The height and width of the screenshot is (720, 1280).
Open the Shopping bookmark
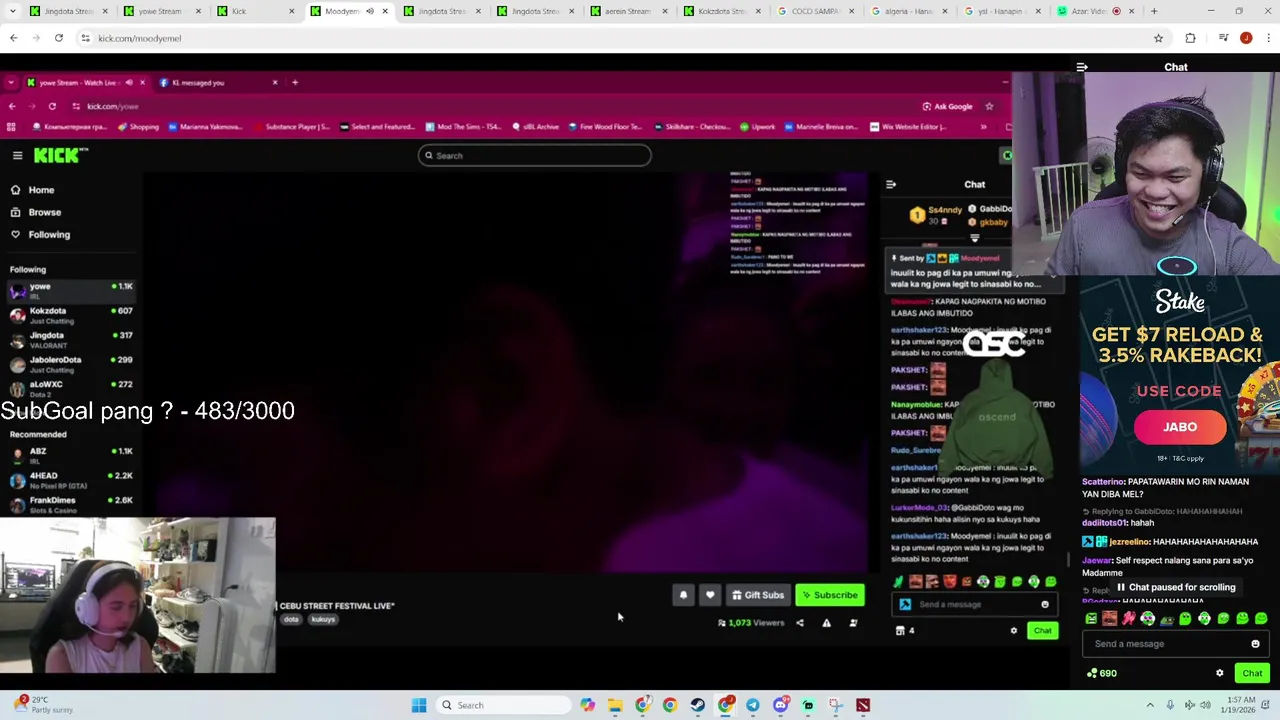pos(138,127)
